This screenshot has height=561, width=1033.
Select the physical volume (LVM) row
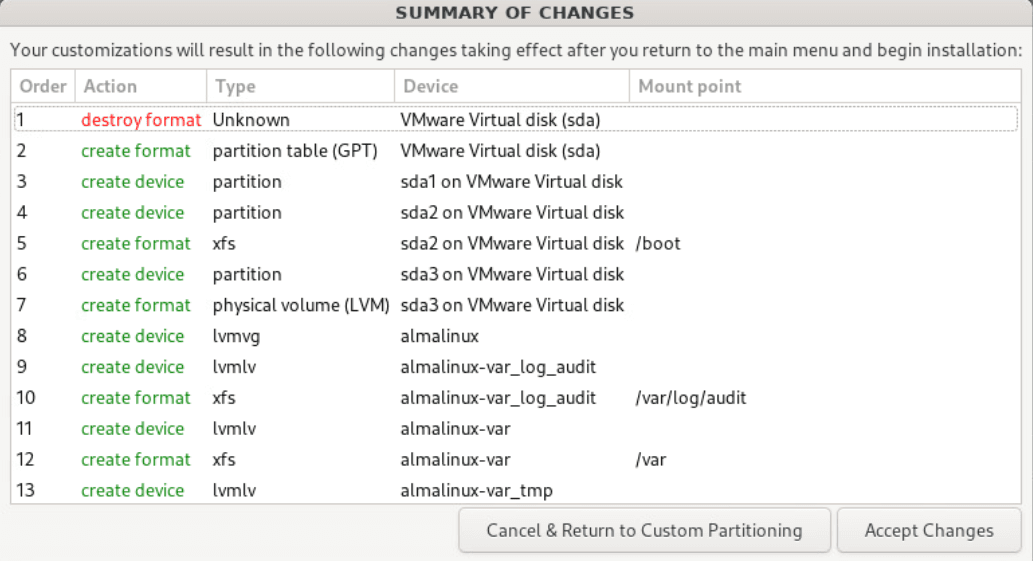coord(516,306)
